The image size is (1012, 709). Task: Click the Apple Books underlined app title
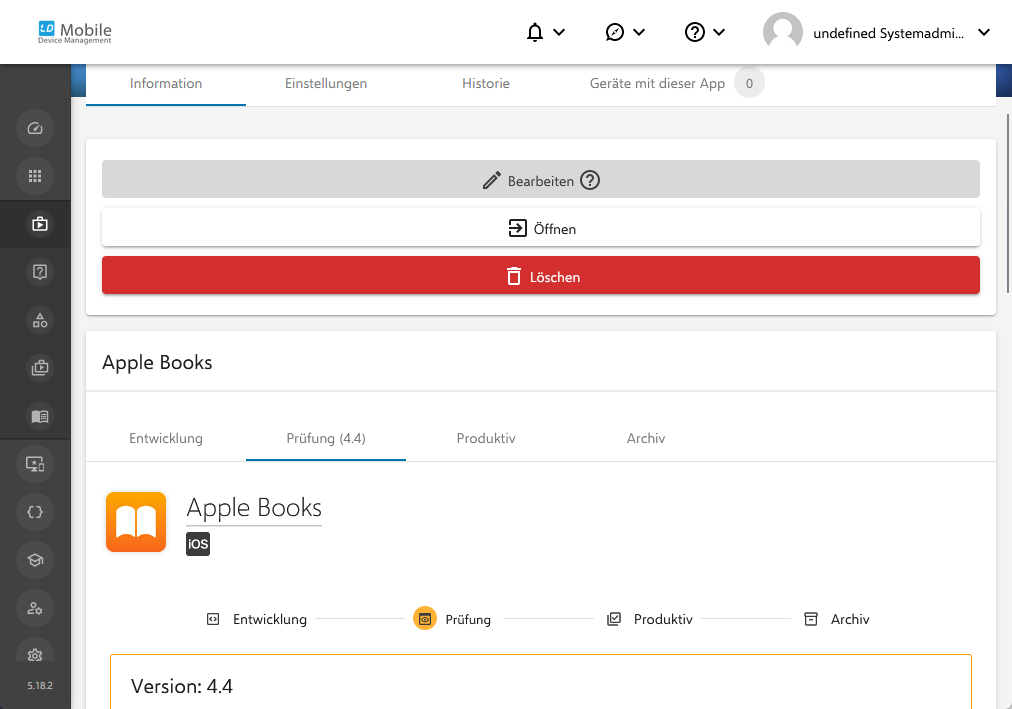coord(254,508)
